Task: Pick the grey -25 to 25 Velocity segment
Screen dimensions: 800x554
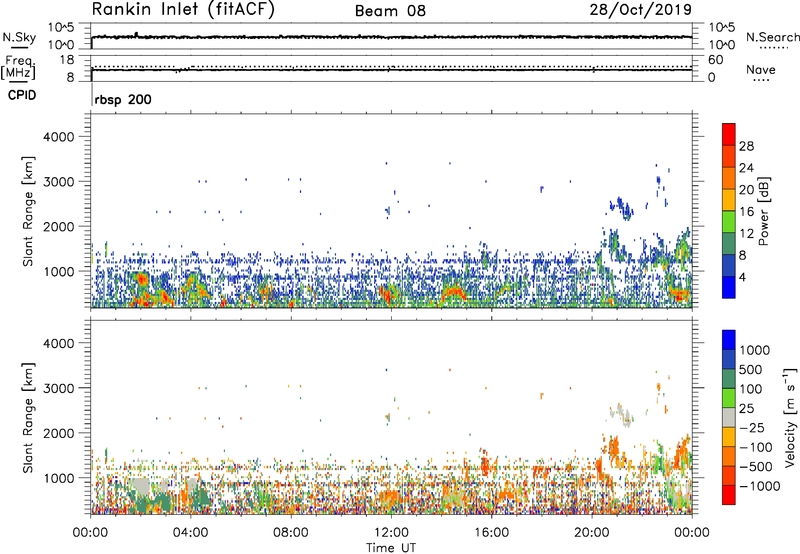Action: tap(729, 417)
